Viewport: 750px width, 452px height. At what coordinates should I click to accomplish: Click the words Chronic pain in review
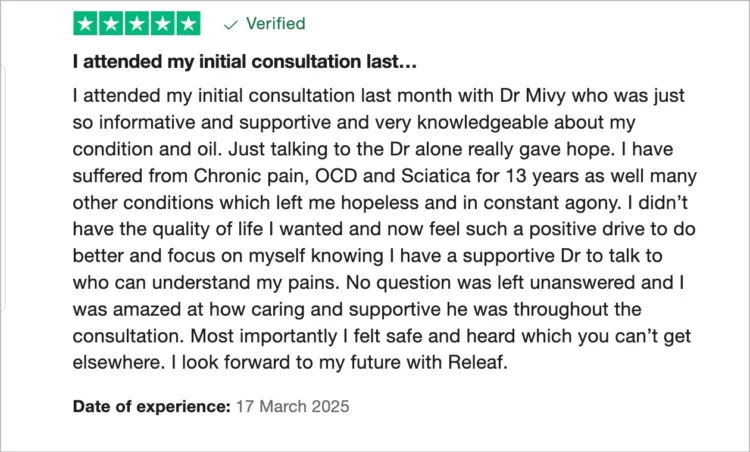click(x=249, y=176)
